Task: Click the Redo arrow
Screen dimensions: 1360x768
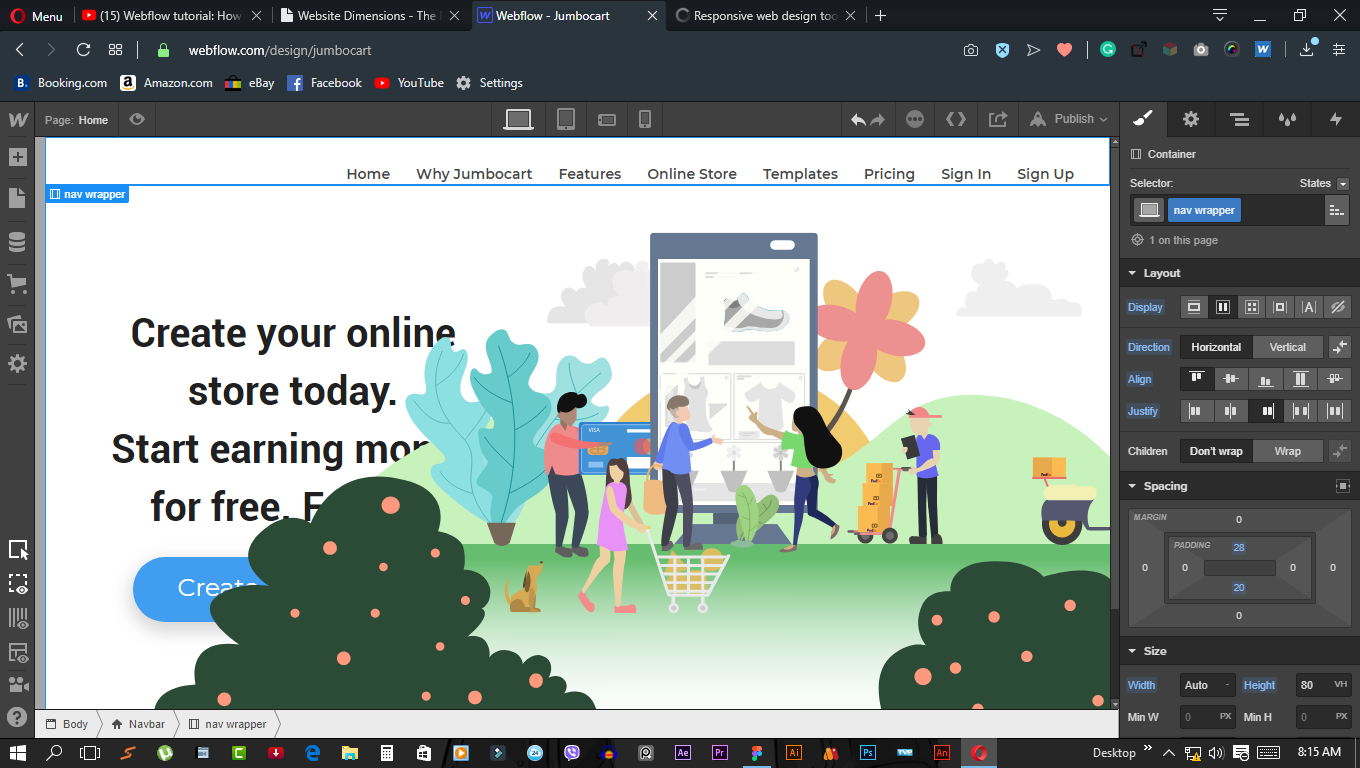Action: 878,120
